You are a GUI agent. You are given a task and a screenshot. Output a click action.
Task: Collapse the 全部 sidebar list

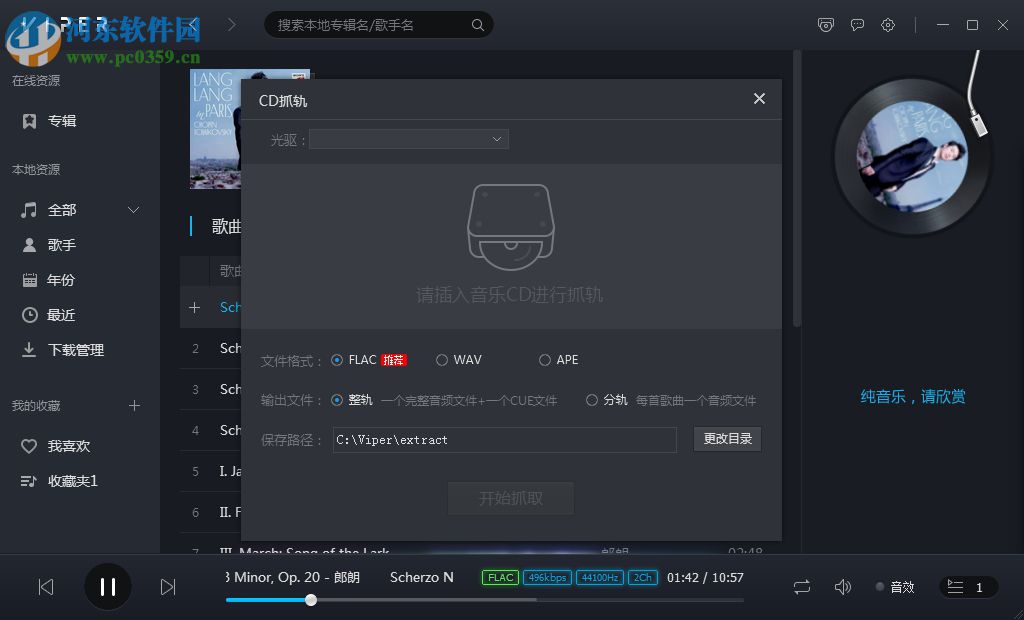coord(133,210)
